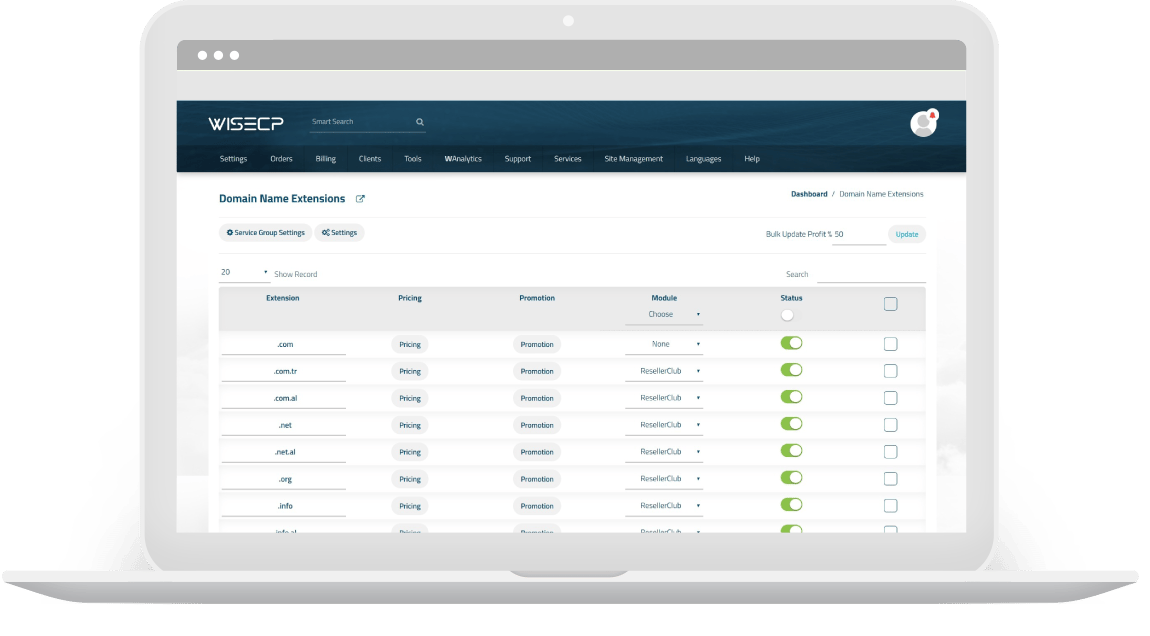This screenshot has height=636, width=1150.
Task: Click the Bulk Update Profit % field
Action: [x=859, y=235]
